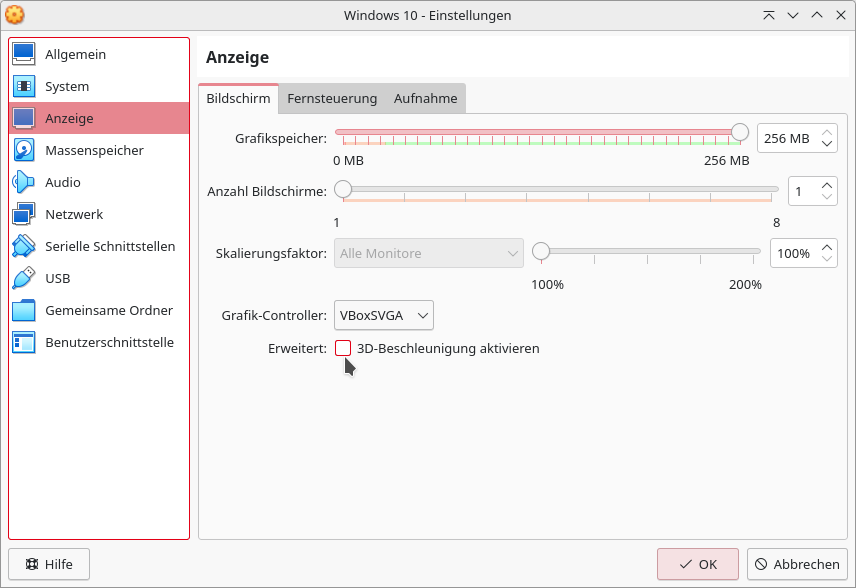Switch to the Aufnahme tab
This screenshot has height=588, width=856.
point(426,98)
